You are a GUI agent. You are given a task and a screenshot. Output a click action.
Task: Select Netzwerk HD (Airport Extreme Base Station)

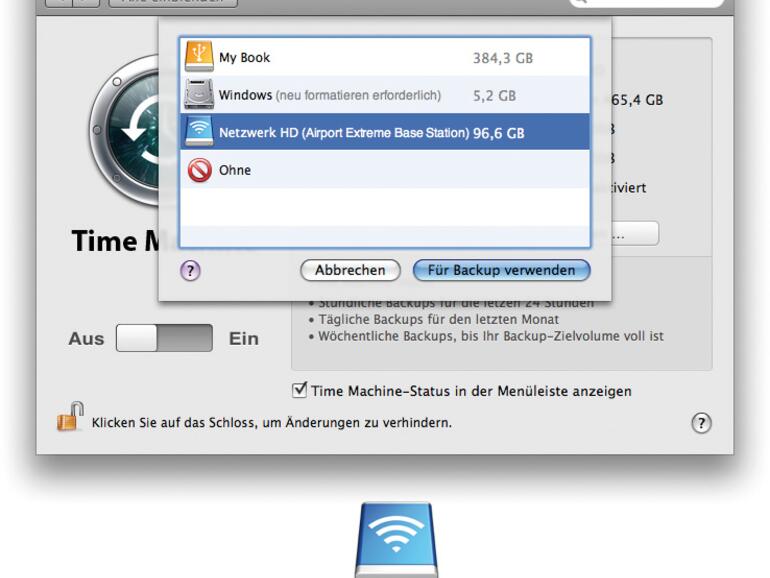pos(385,132)
